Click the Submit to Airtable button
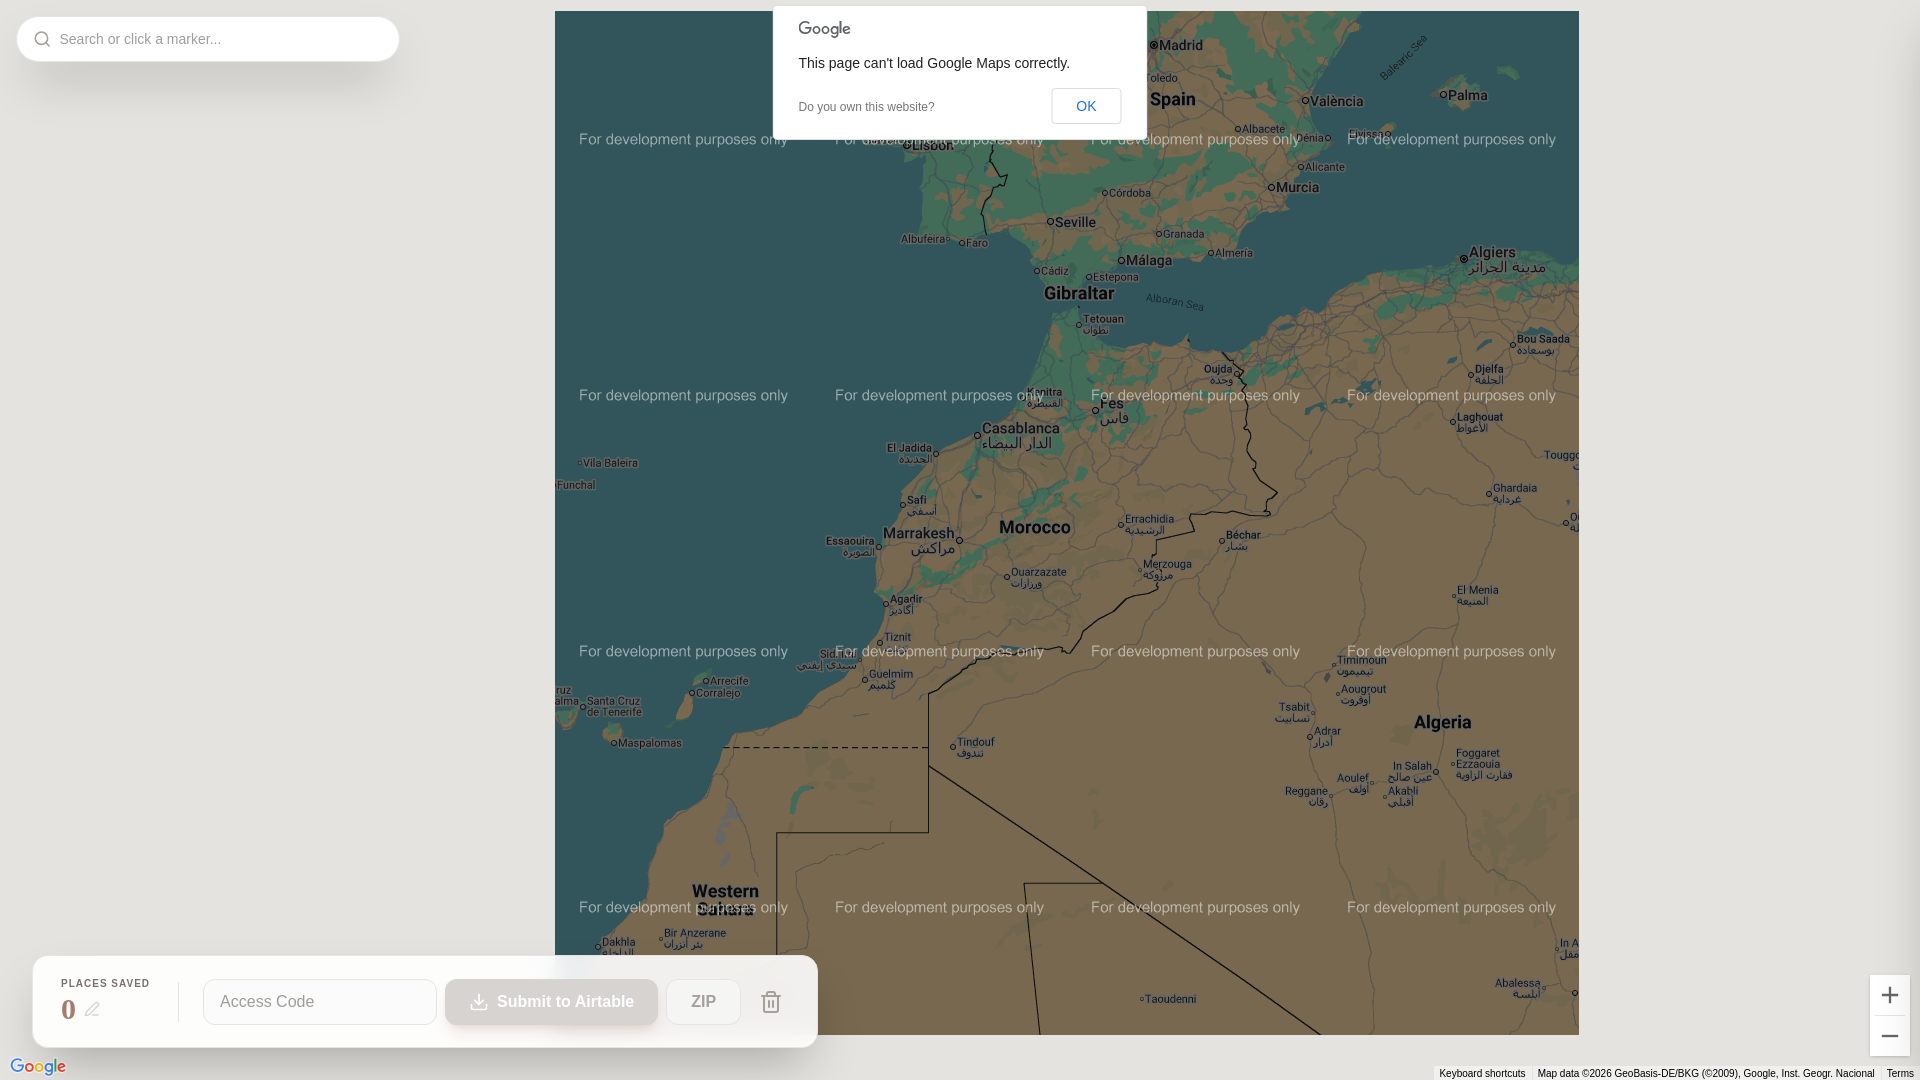 tap(551, 1002)
